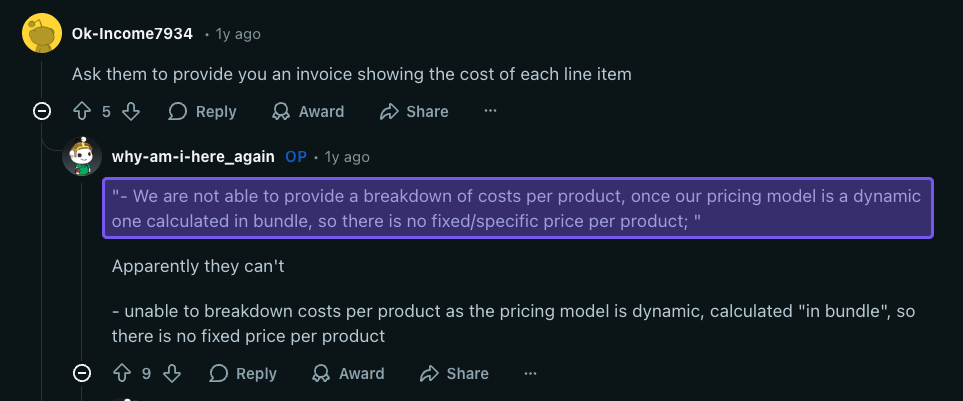This screenshot has width=963, height=401.
Task: Reply to why-am-i-here_again's comment
Action: [x=243, y=373]
